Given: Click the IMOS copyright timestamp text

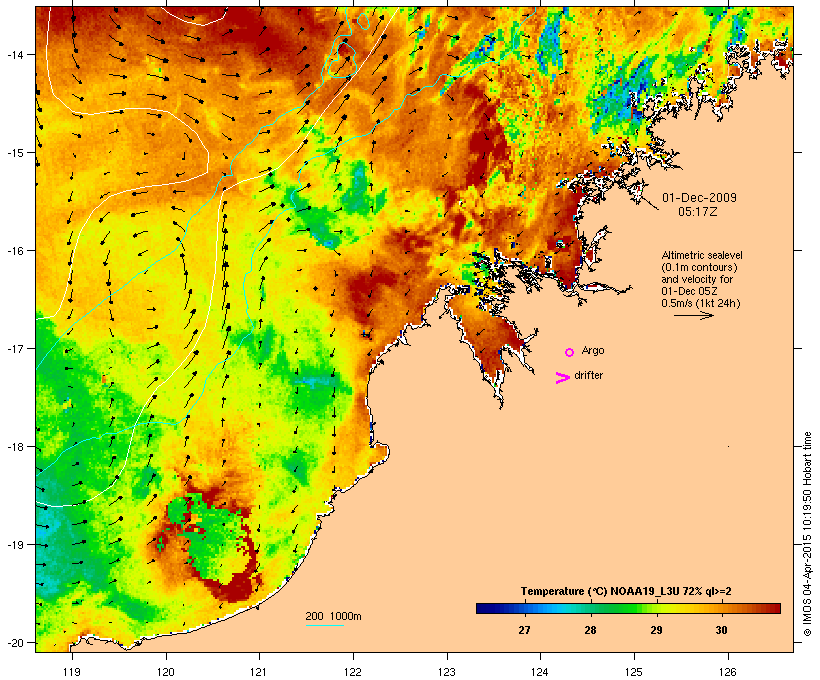Looking at the screenshot, I should [x=807, y=534].
